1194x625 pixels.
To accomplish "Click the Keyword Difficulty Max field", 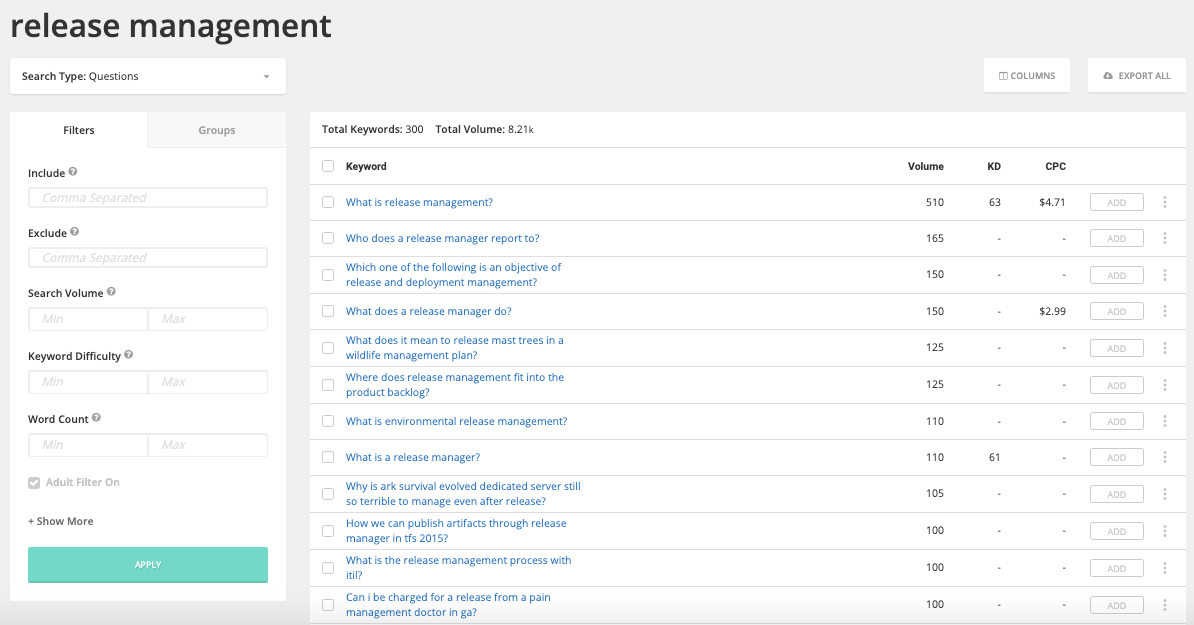I will tap(208, 382).
